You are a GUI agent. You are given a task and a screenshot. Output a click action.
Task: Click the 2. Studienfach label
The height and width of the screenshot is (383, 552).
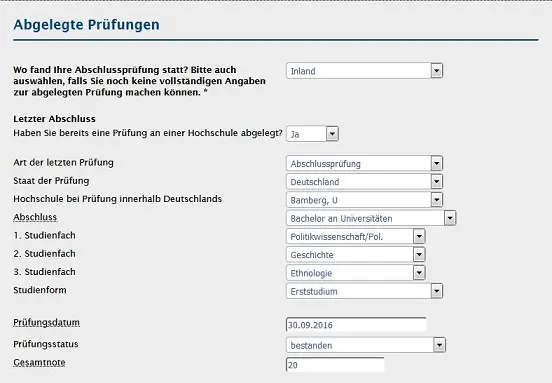click(x=44, y=254)
